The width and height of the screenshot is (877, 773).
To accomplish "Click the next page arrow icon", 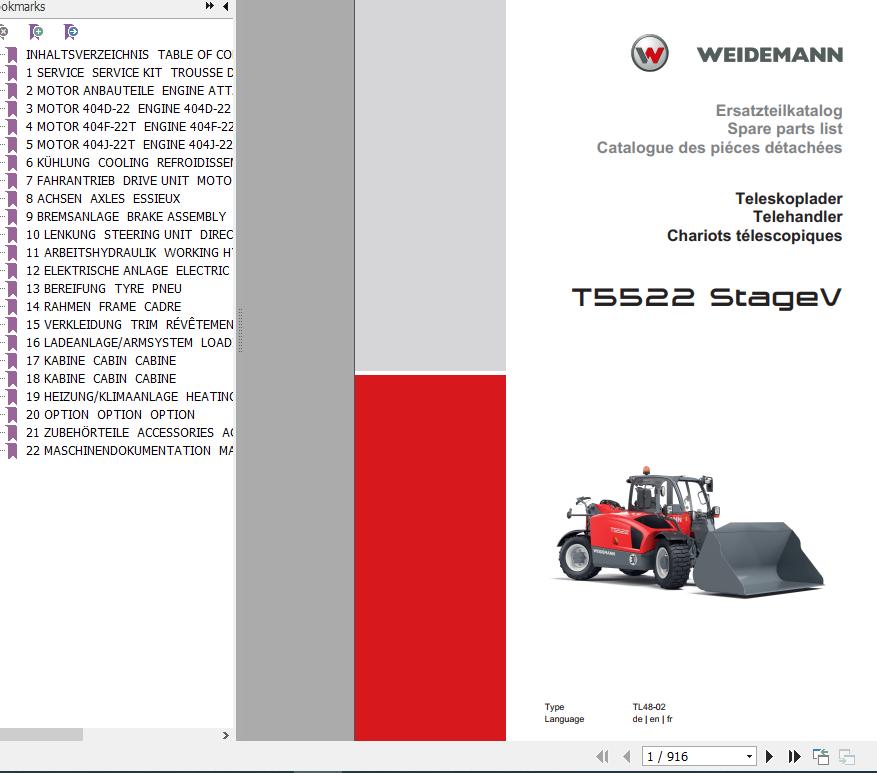I will (x=769, y=756).
